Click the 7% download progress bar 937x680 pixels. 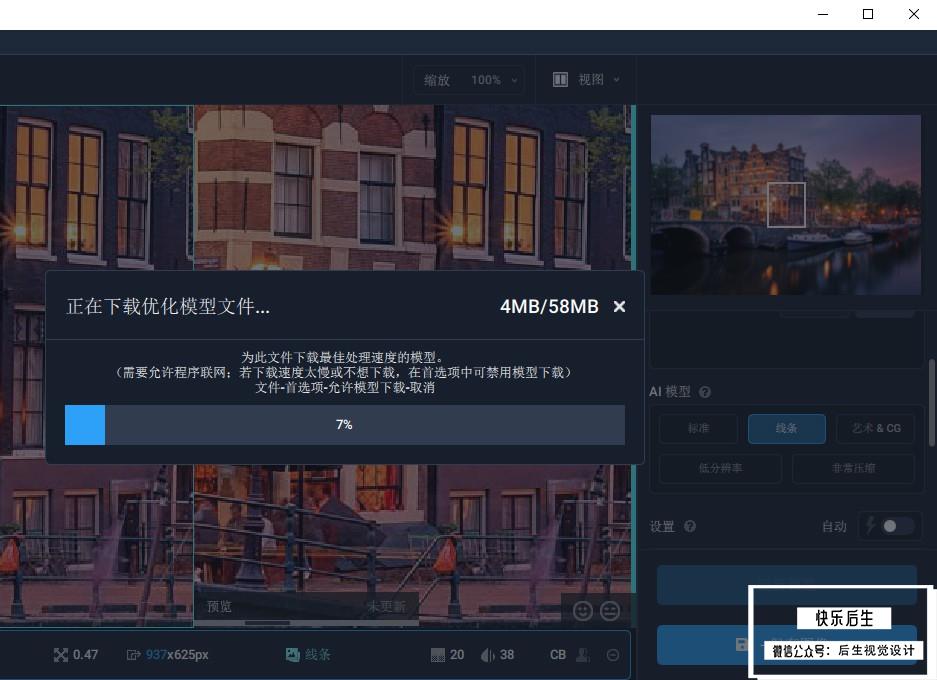click(x=345, y=425)
